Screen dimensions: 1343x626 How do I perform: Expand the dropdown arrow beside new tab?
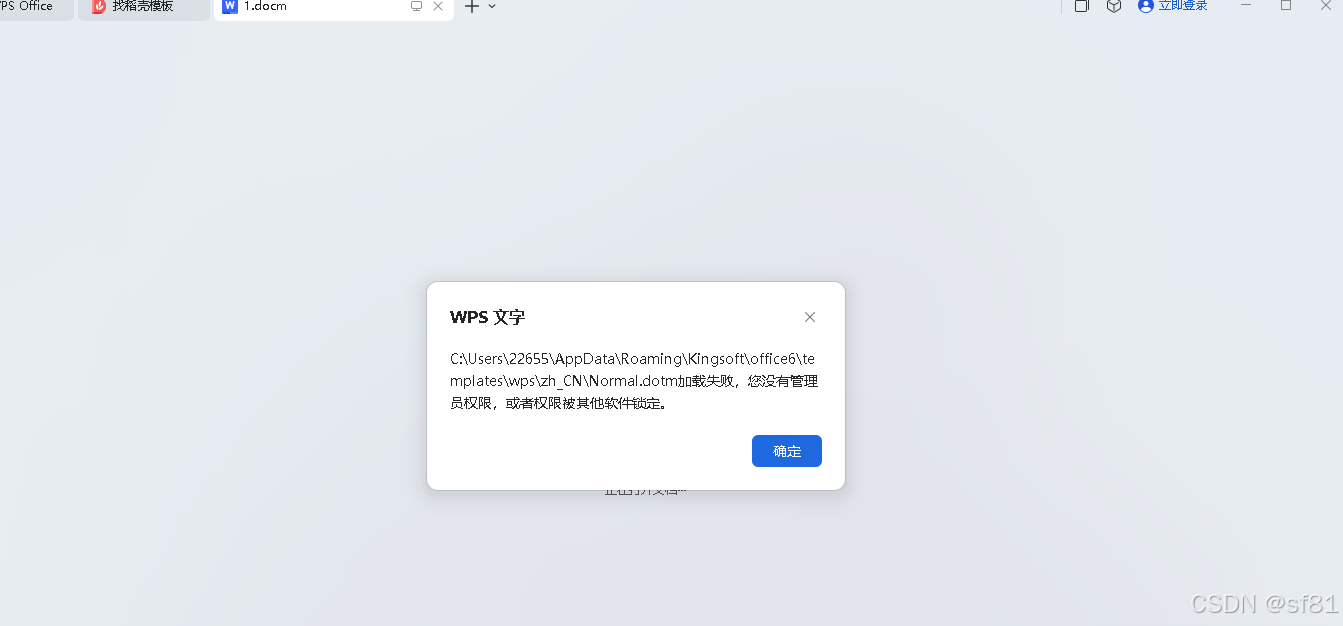coord(492,6)
